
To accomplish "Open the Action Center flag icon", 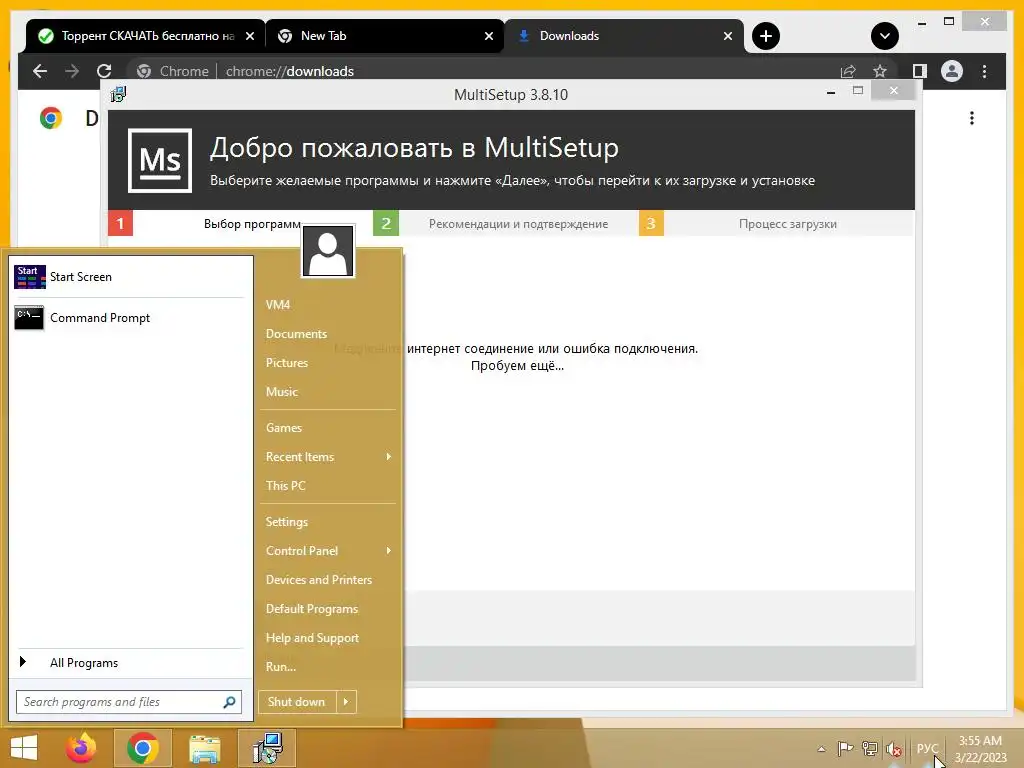I will click(845, 748).
